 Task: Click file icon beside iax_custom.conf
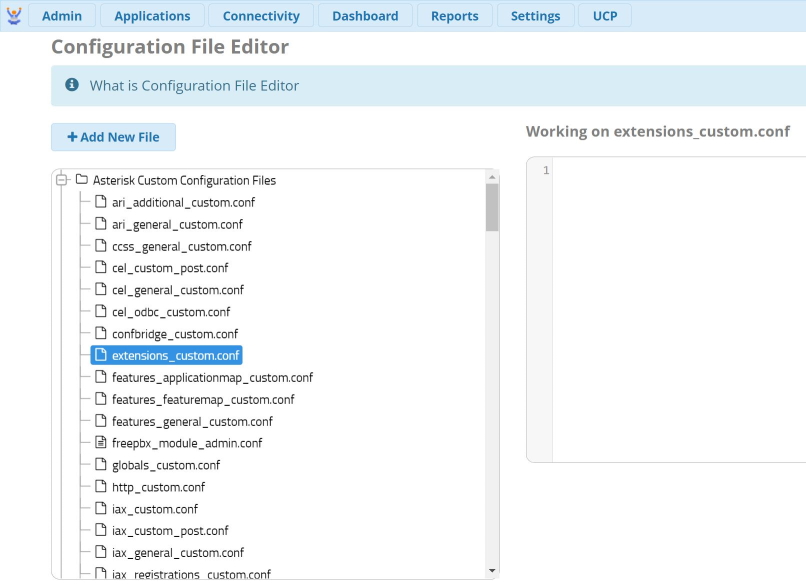click(x=100, y=509)
